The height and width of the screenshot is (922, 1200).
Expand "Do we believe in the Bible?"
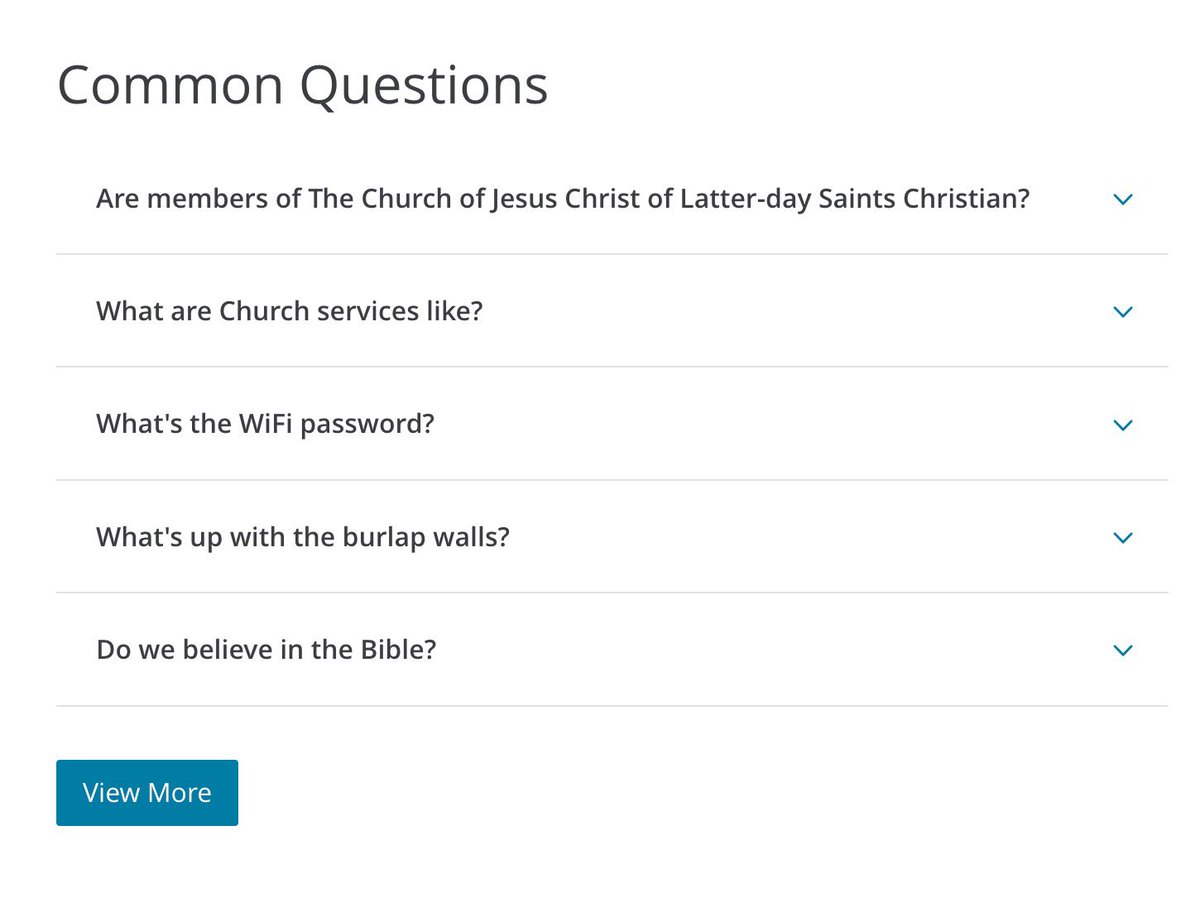(266, 651)
